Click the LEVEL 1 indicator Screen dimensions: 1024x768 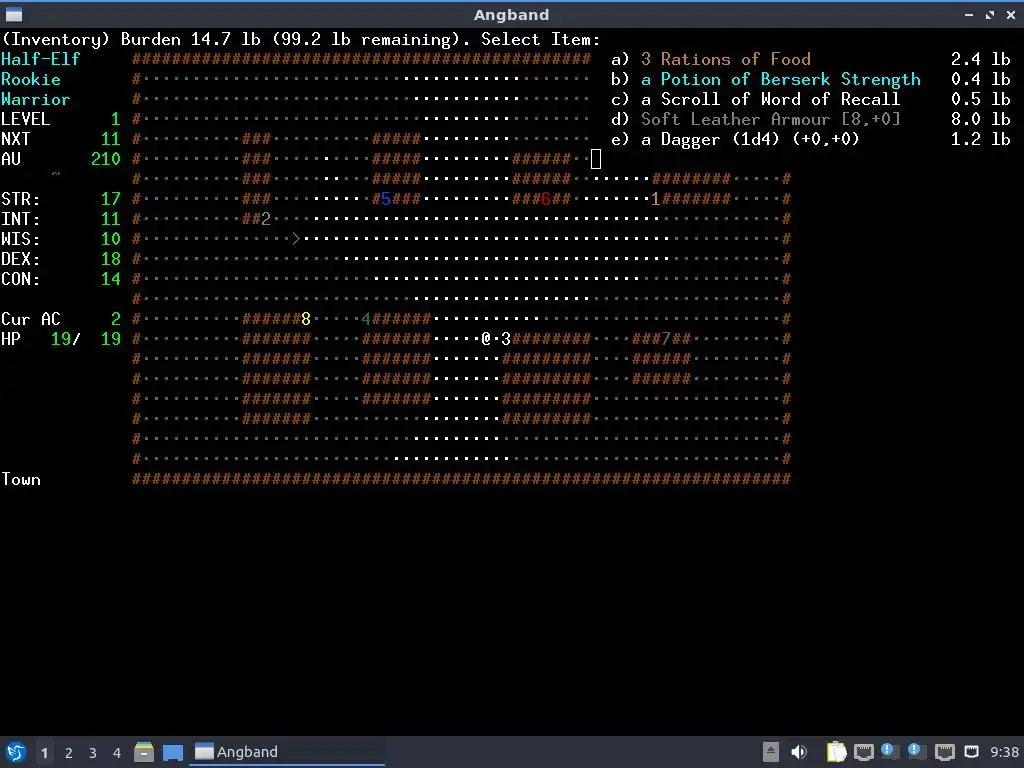point(61,120)
